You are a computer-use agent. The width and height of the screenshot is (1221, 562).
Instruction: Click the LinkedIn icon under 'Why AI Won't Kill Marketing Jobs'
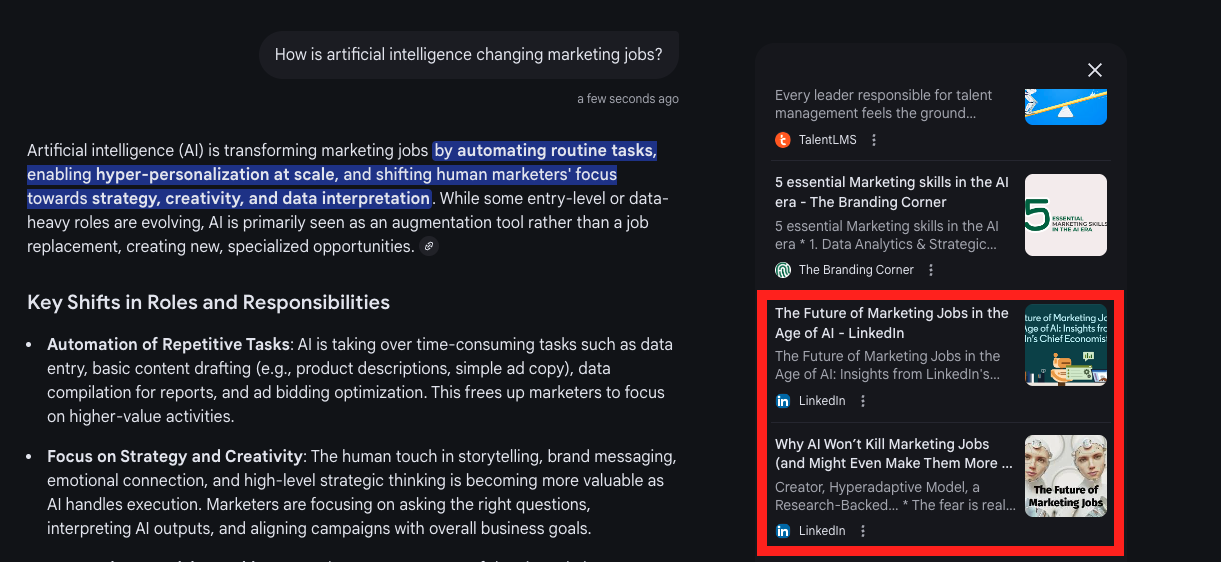pyautogui.click(x=783, y=531)
